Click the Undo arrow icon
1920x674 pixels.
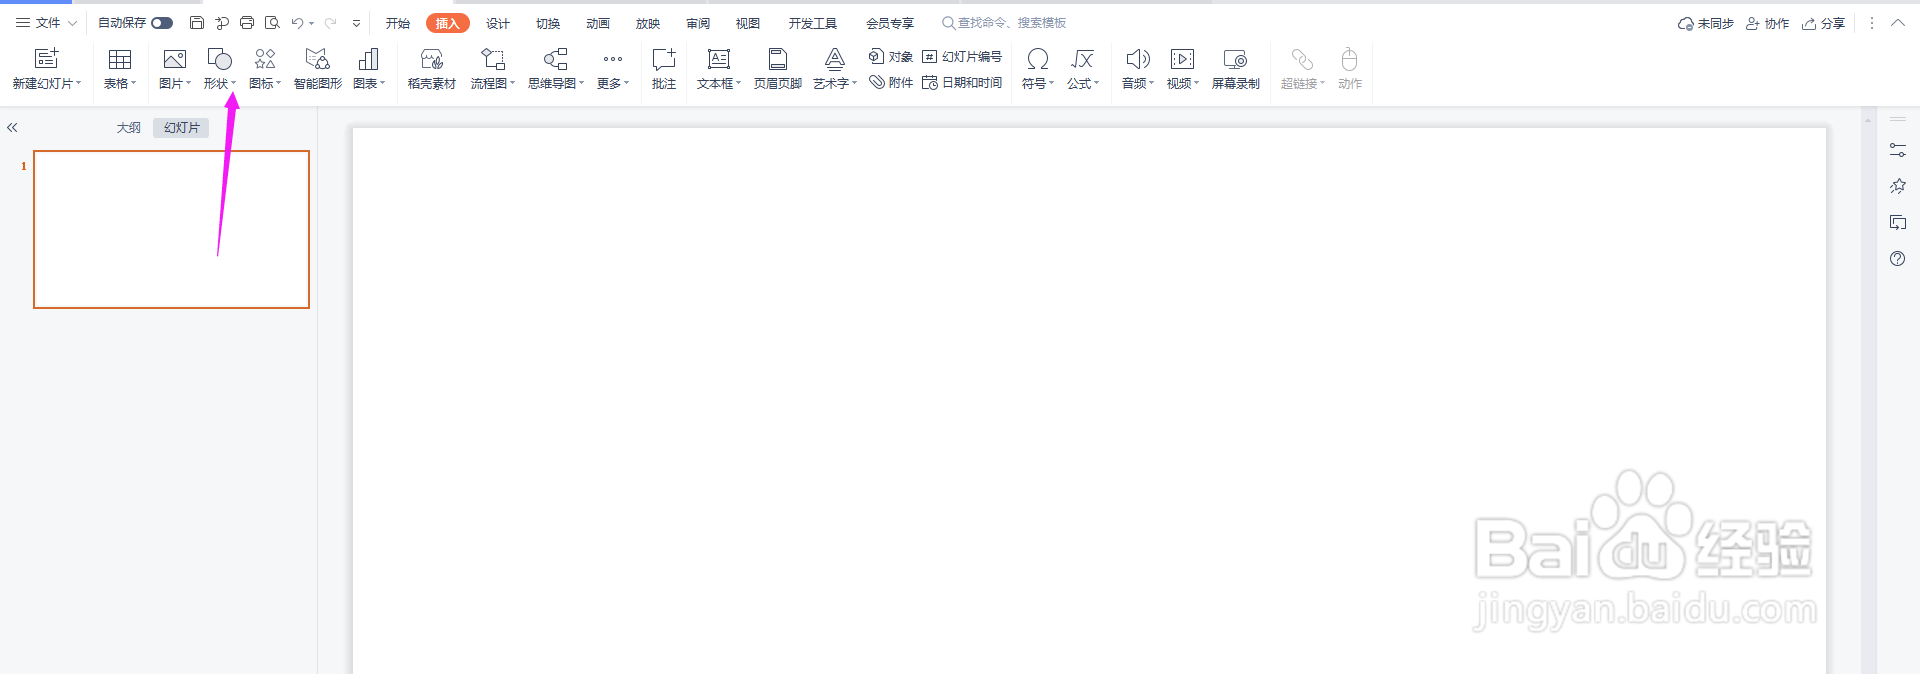(297, 23)
